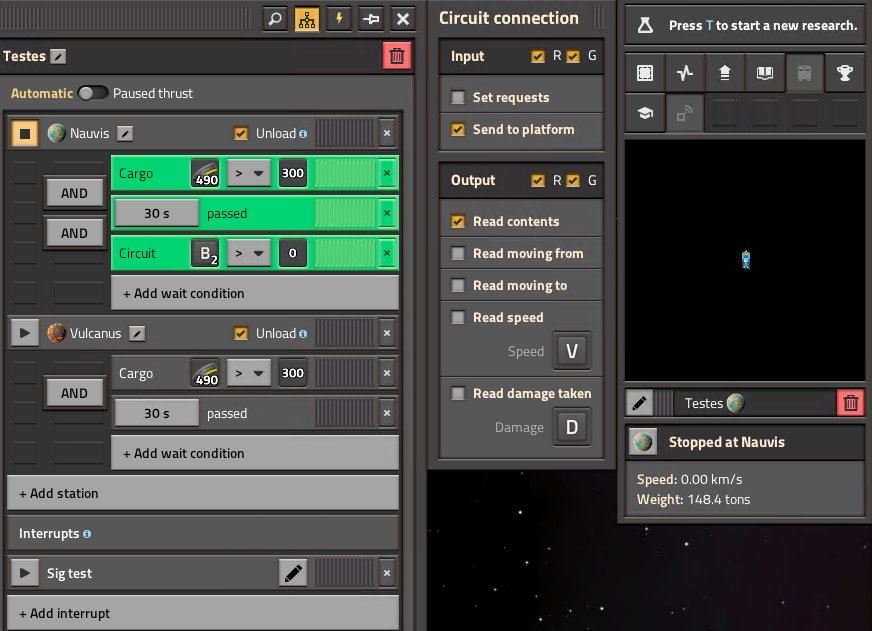Toggle Automatic / Paused thrust switch
The width and height of the screenshot is (872, 631).
[x=93, y=93]
